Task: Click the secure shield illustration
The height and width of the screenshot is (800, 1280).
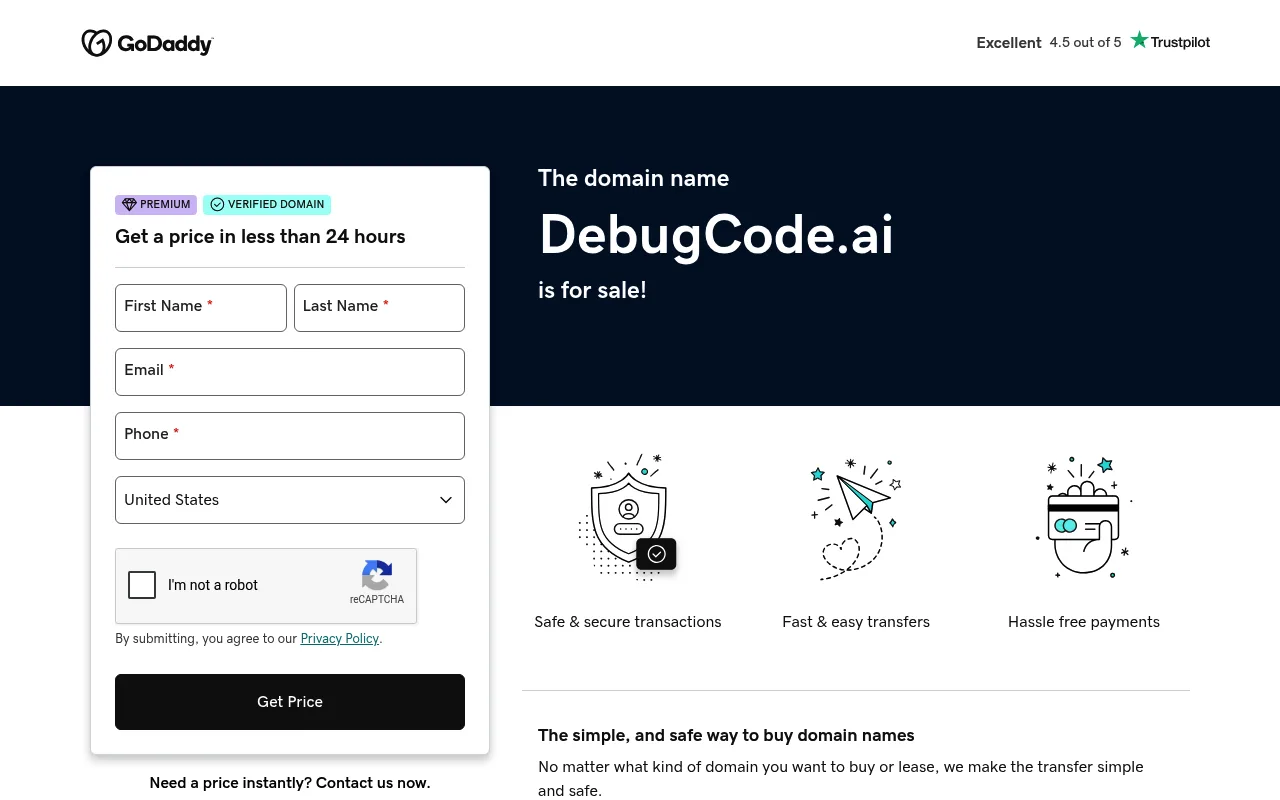Action: [628, 516]
